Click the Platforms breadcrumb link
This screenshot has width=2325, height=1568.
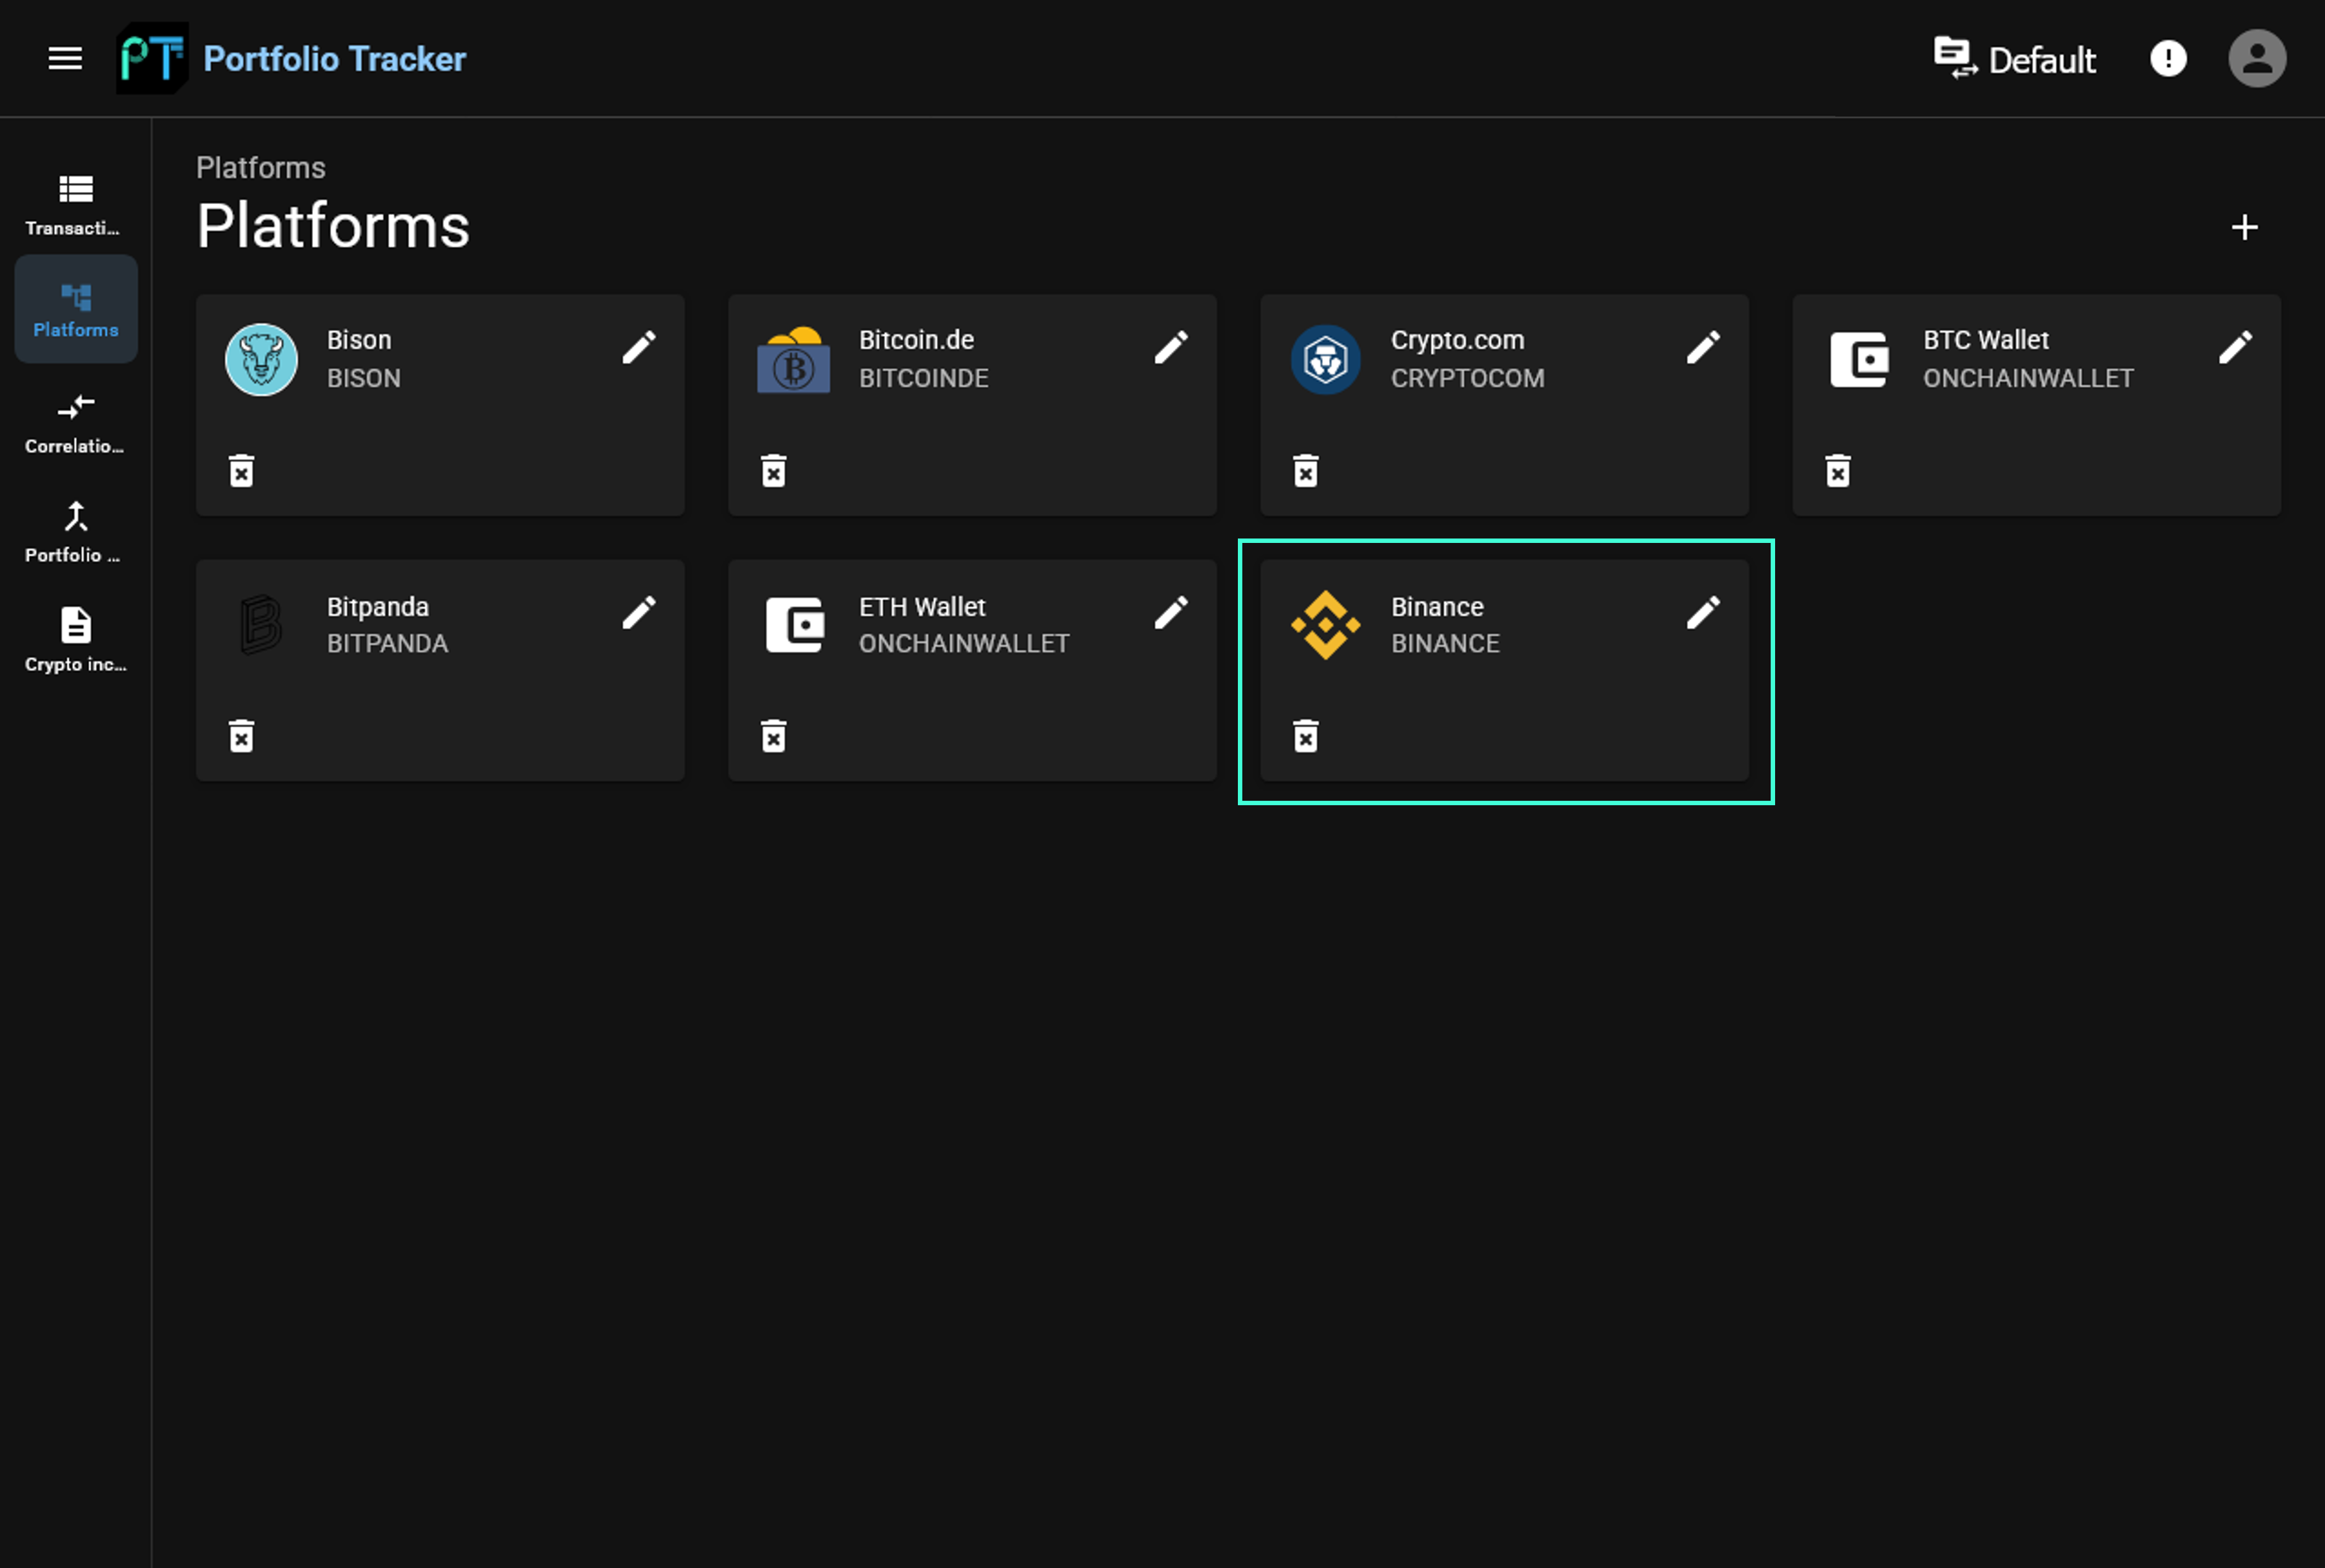tap(260, 167)
